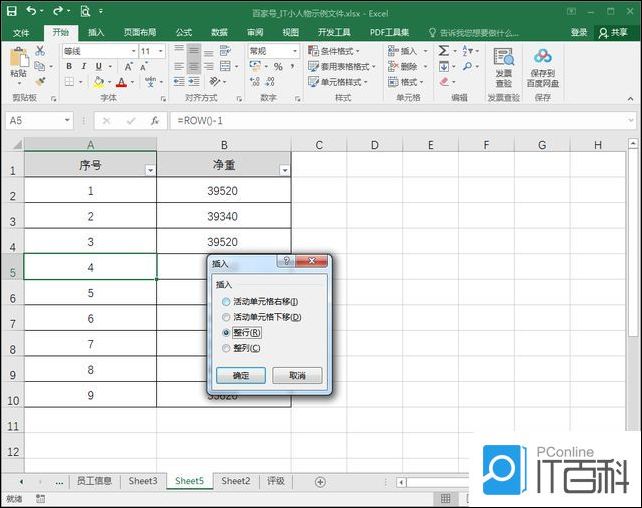Select 活动单元格右移 radio option
642x508 pixels.
(x=225, y=301)
